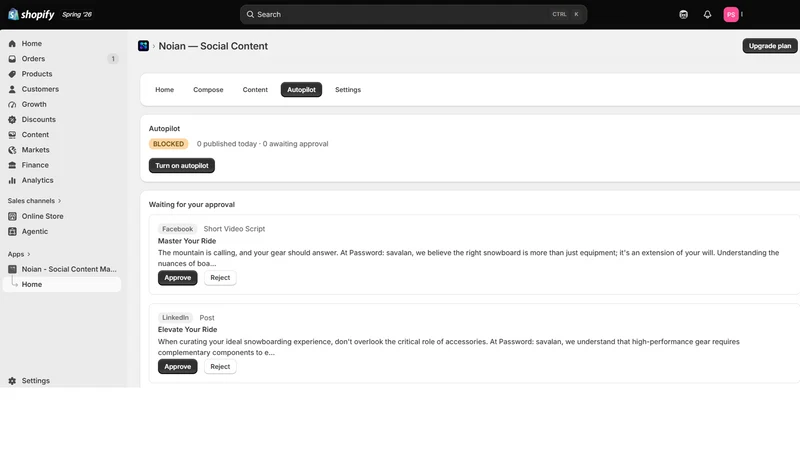Click the Elevate Your Ride title
This screenshot has height=450, width=800.
(187, 330)
